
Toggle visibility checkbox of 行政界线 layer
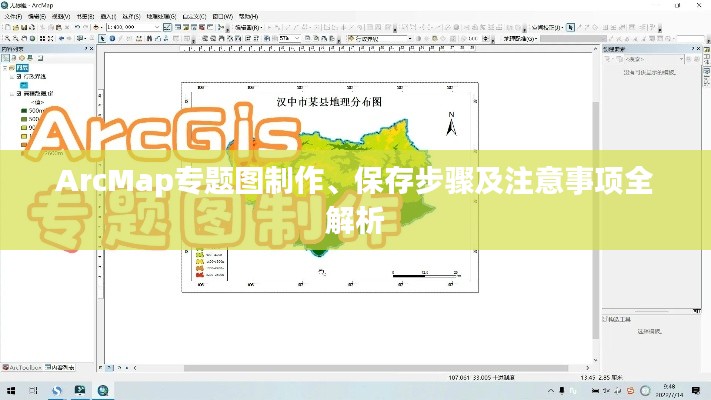pyautogui.click(x=19, y=77)
